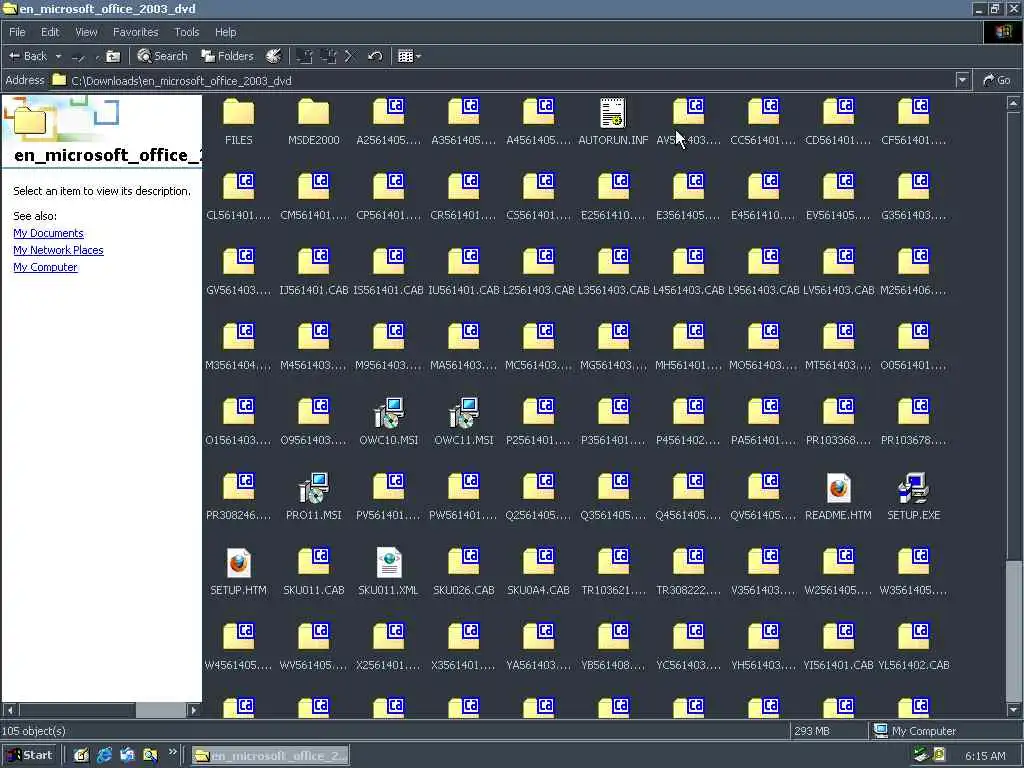
Task: Select the SKU011.XML file icon
Action: pyautogui.click(x=389, y=562)
